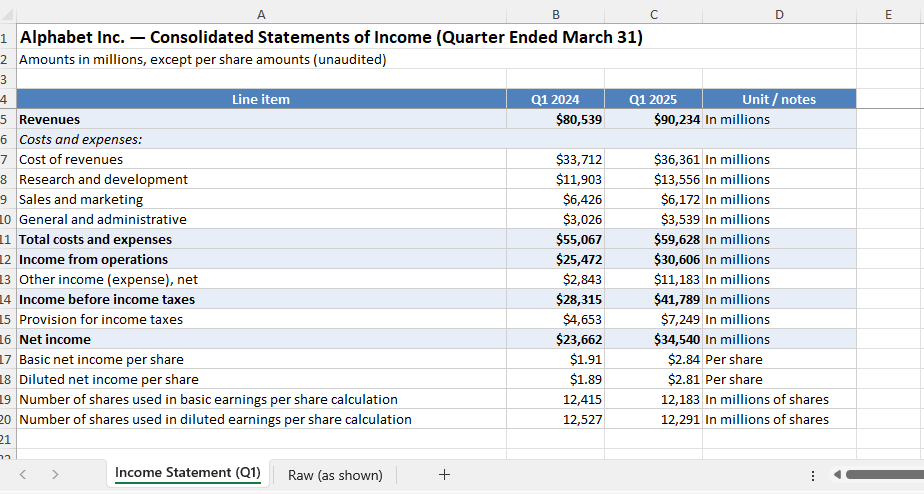Select 'Income before income taxes' label cell
This screenshot has height=494, width=924.
(x=261, y=299)
